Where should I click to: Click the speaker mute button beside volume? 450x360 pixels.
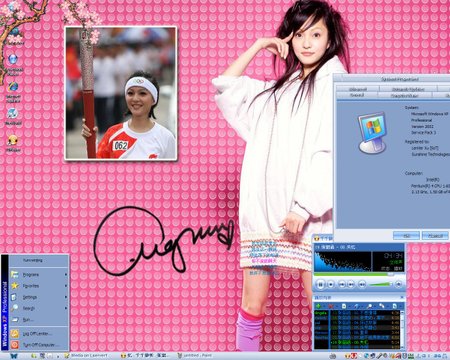pyautogui.click(x=362, y=284)
